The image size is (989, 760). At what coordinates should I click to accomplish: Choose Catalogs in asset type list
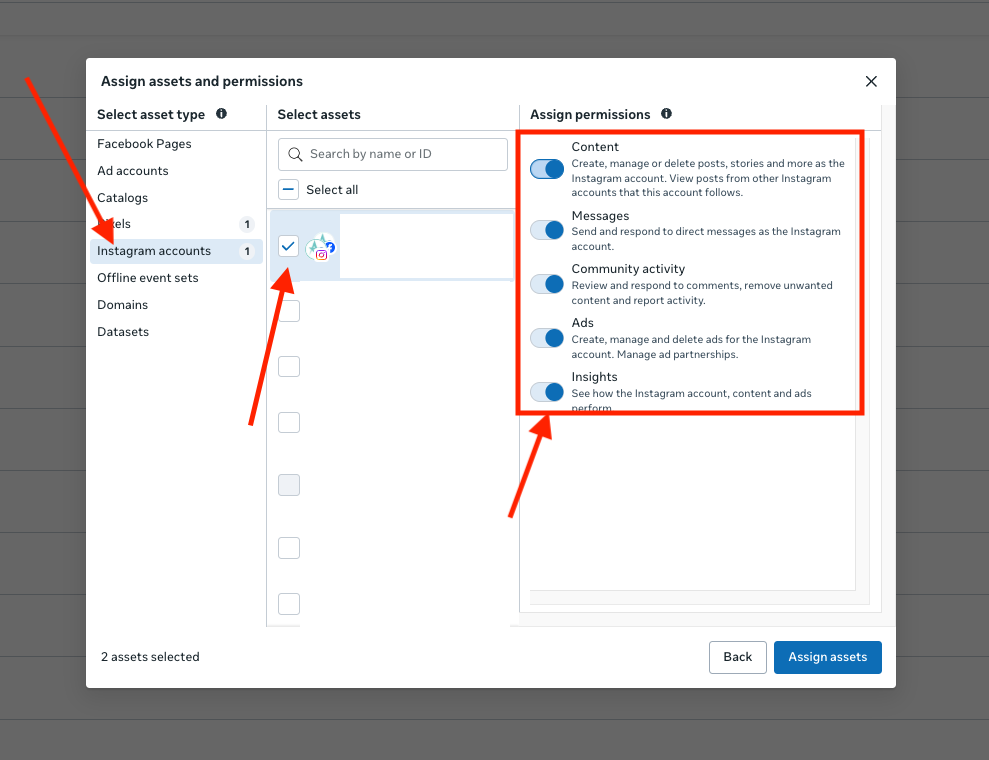point(122,198)
